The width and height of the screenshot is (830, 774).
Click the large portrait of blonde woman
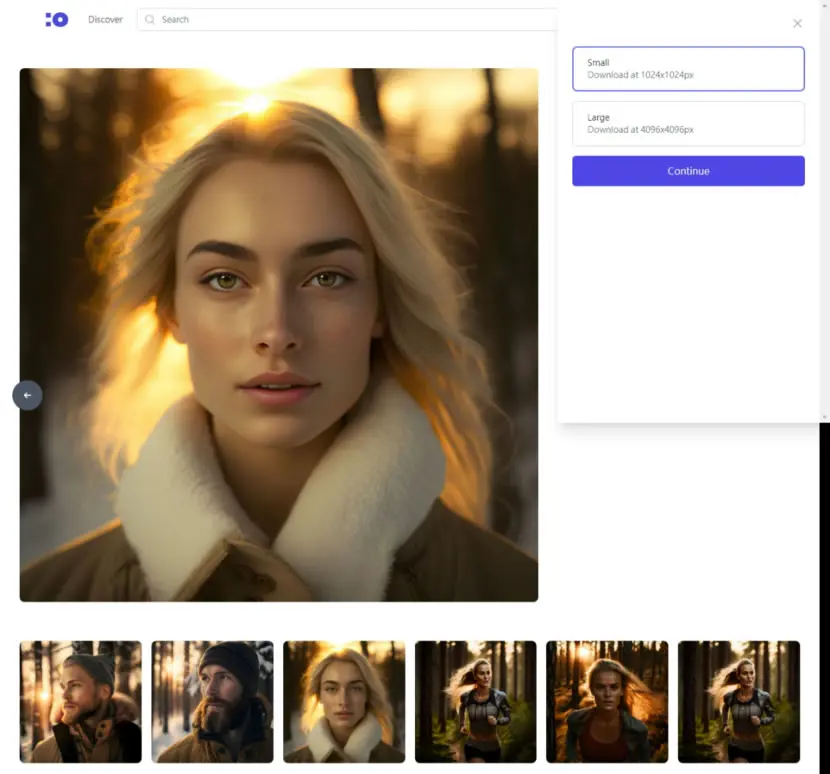[279, 335]
